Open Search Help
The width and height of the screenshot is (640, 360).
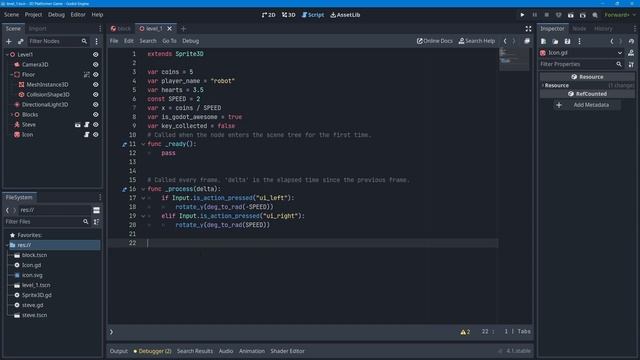[x=477, y=41]
